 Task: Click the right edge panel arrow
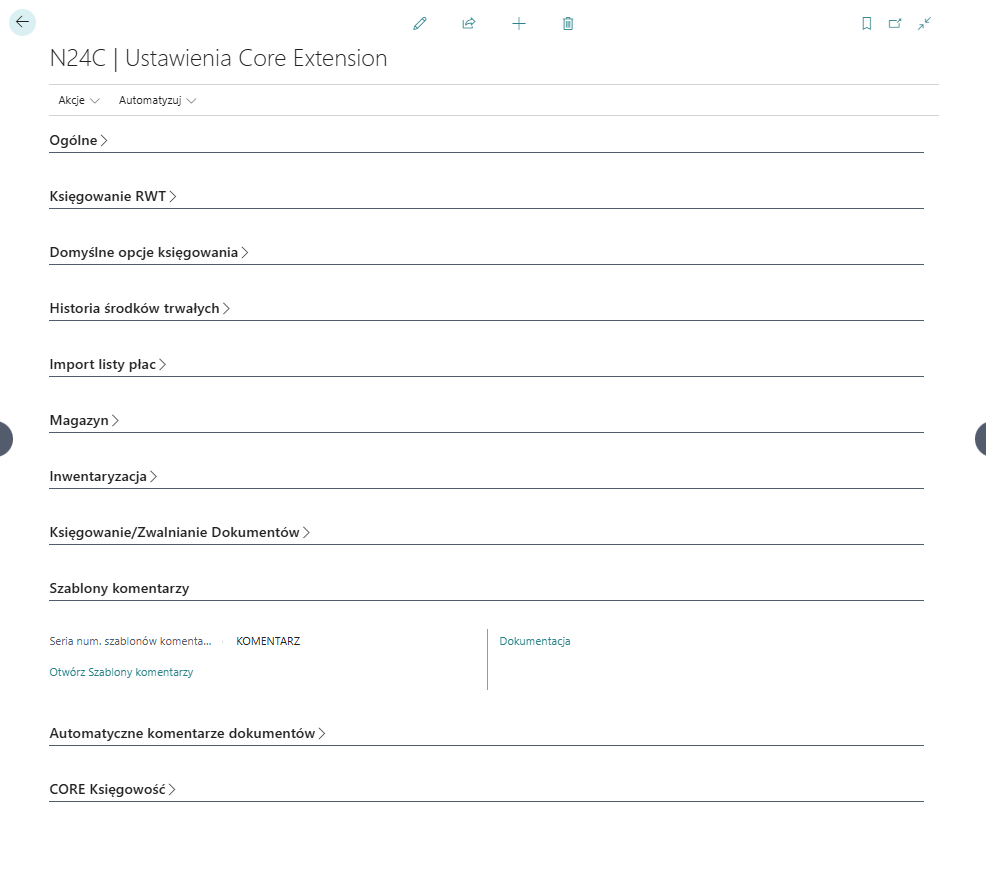point(981,438)
